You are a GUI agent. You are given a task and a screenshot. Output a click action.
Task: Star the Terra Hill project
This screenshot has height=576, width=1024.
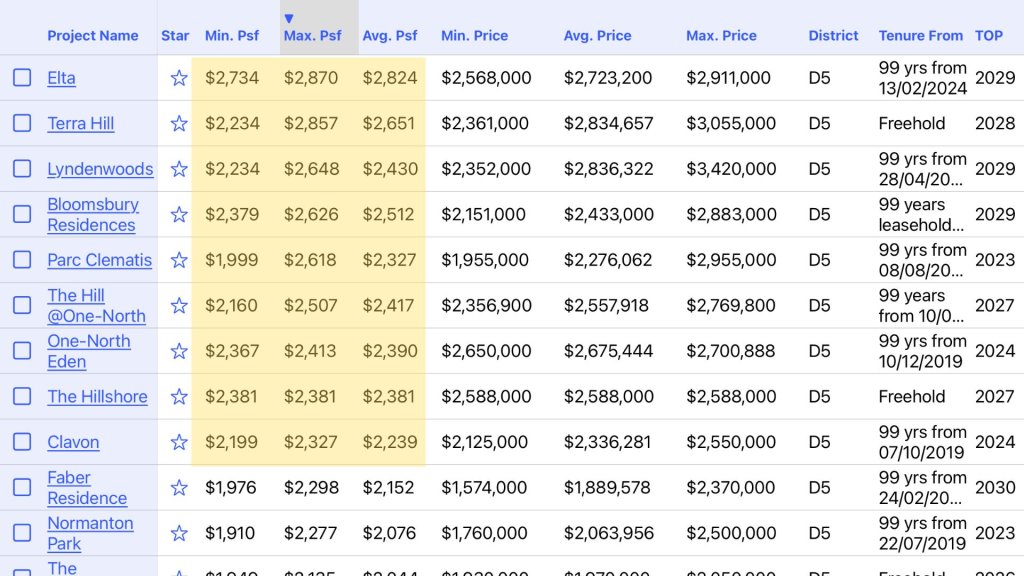(x=179, y=123)
